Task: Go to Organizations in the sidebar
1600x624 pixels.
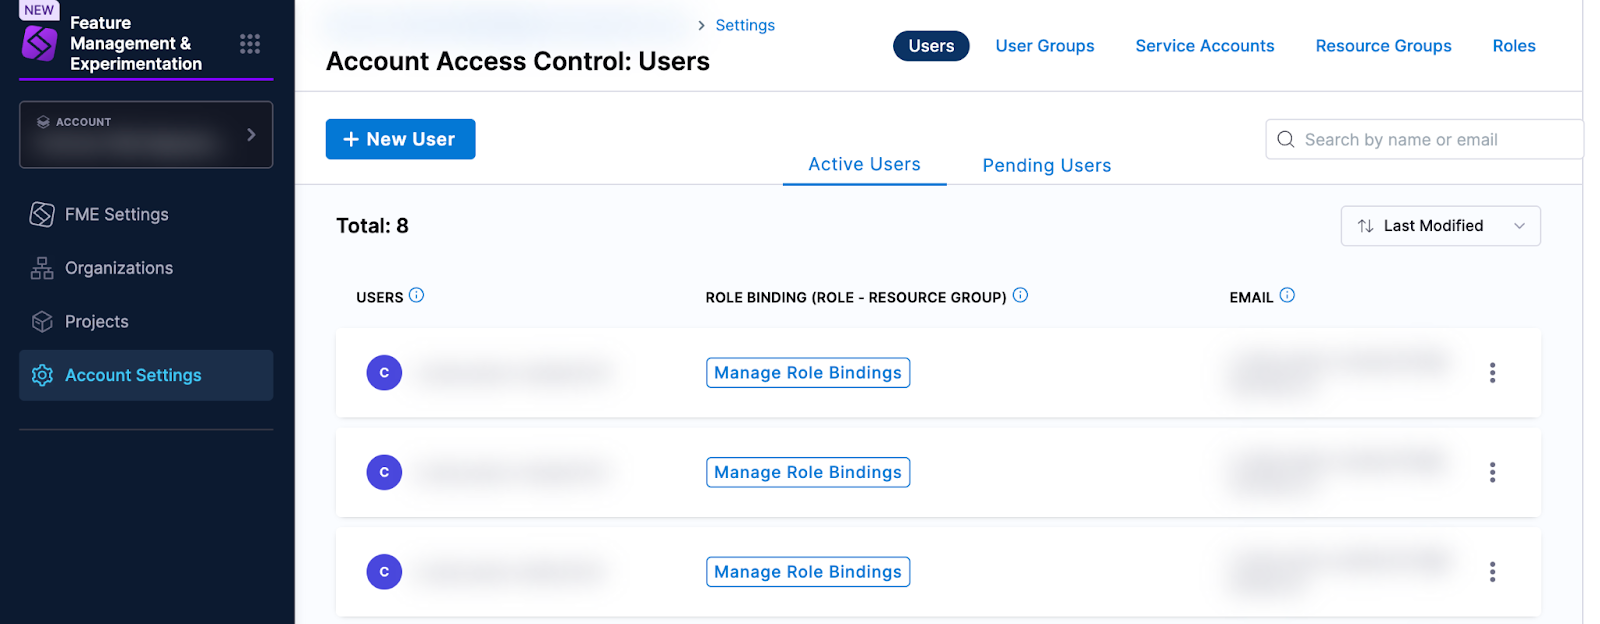Action: 118,268
